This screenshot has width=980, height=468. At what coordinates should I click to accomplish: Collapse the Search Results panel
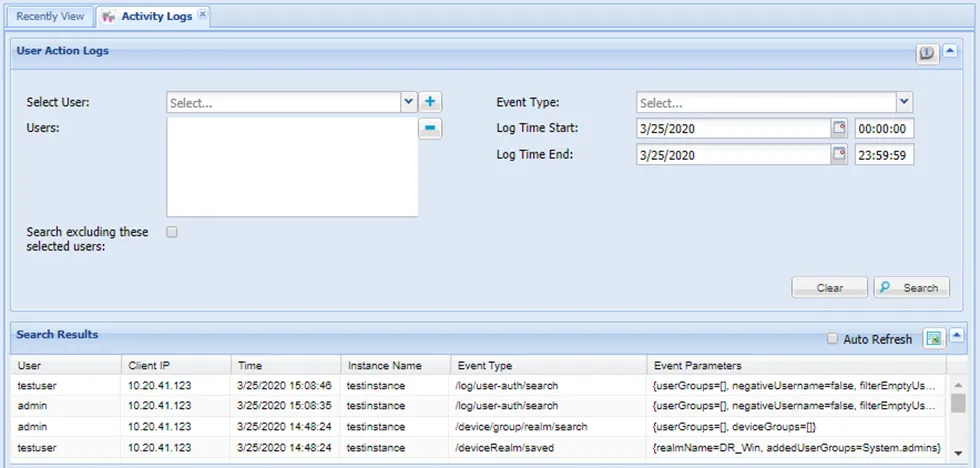[957, 336]
